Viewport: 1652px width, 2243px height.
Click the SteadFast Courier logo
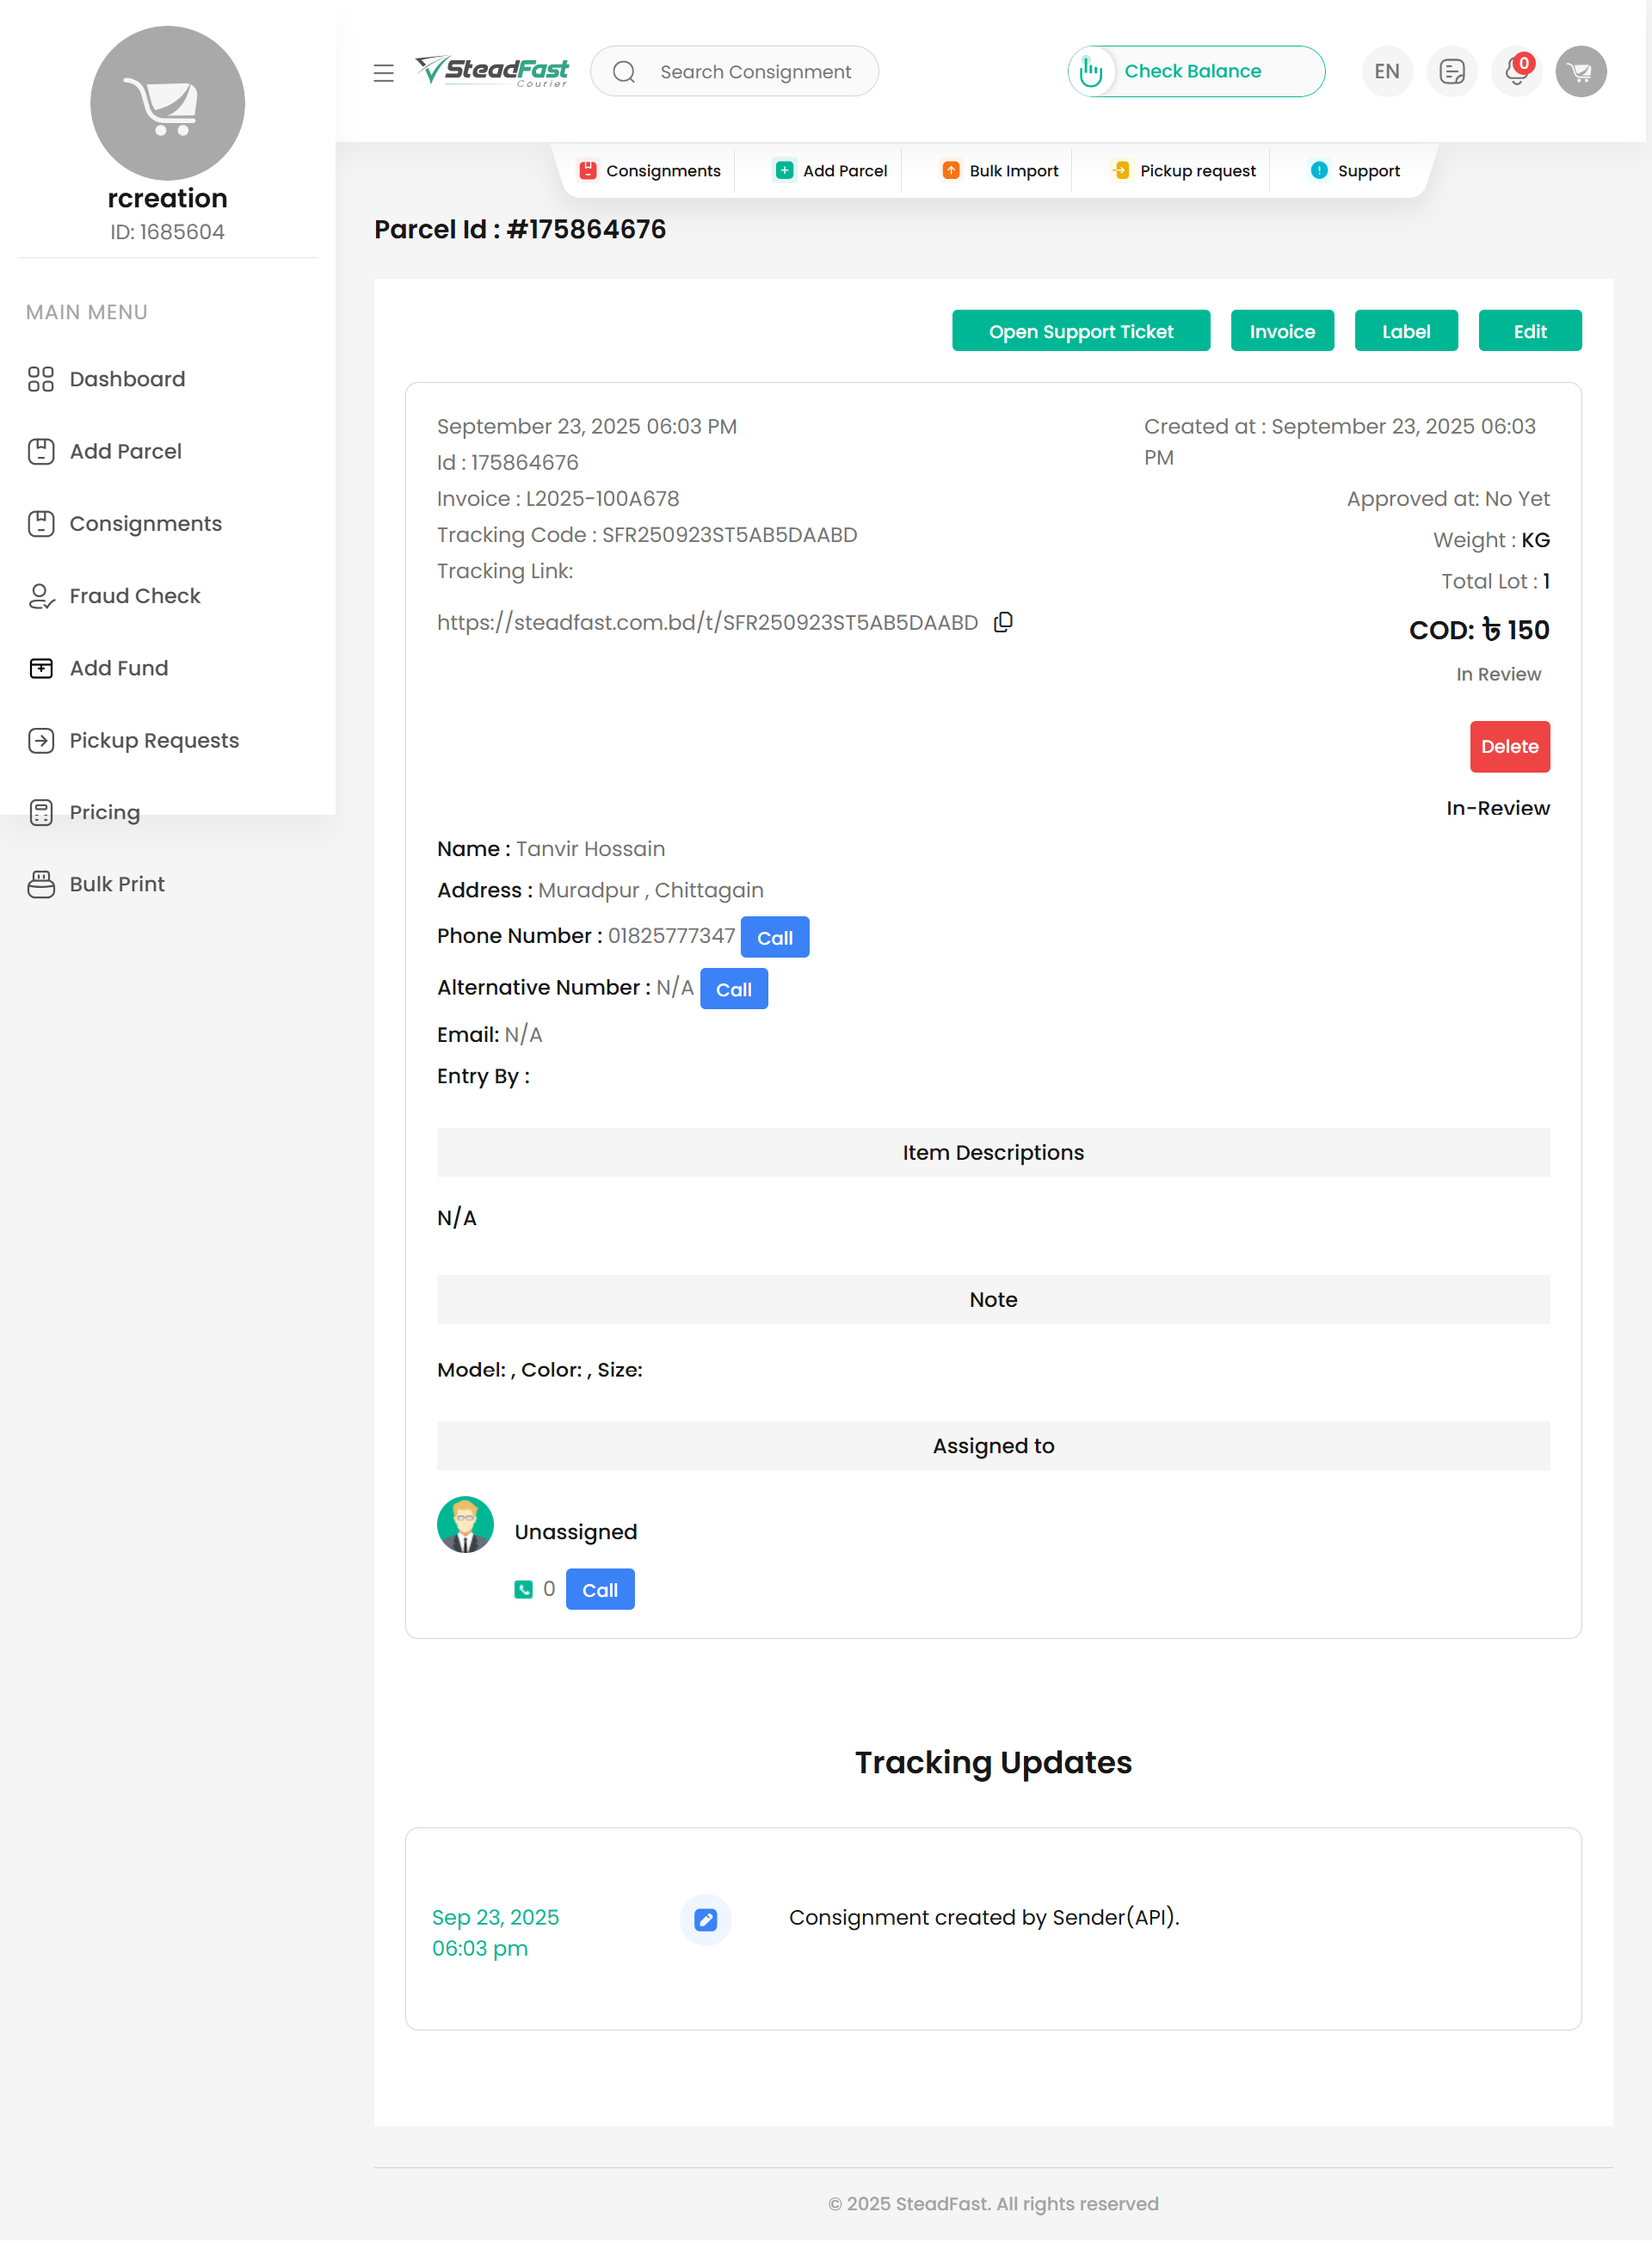tap(492, 71)
